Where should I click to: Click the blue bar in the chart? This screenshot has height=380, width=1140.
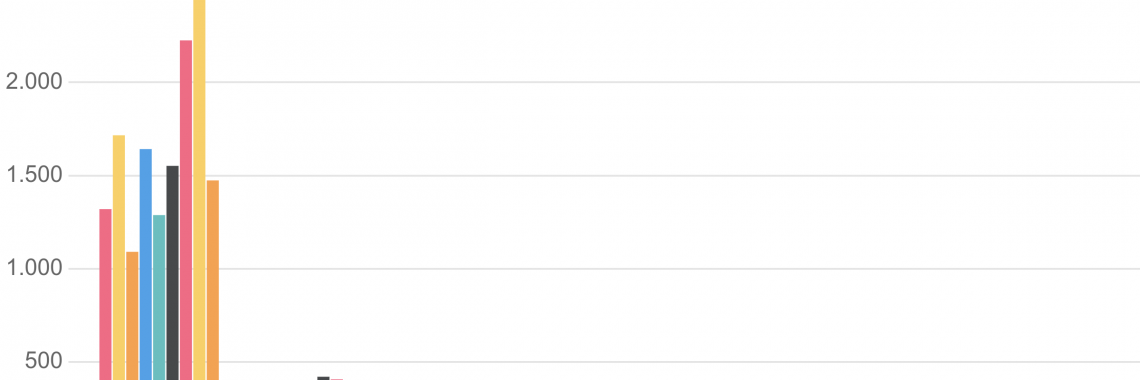pyautogui.click(x=145, y=264)
